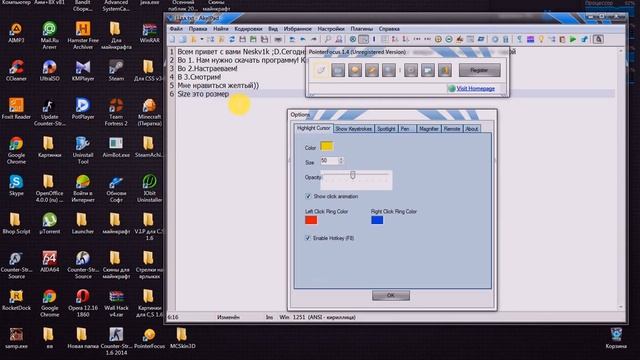
Task: Open the Справка menu
Action: point(389,29)
